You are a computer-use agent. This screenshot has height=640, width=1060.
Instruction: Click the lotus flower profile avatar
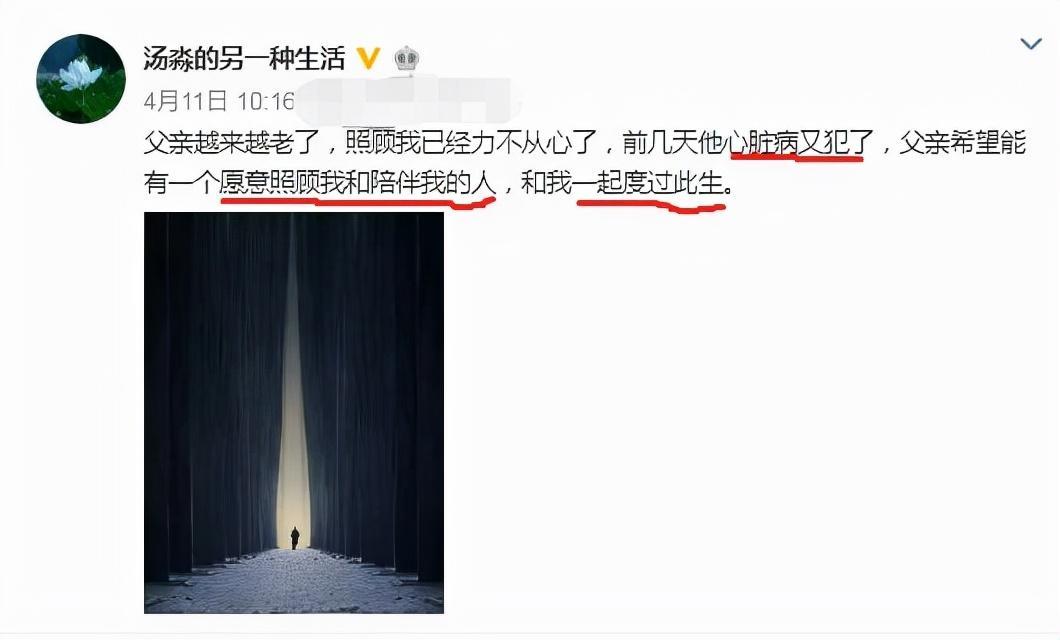(x=81, y=78)
